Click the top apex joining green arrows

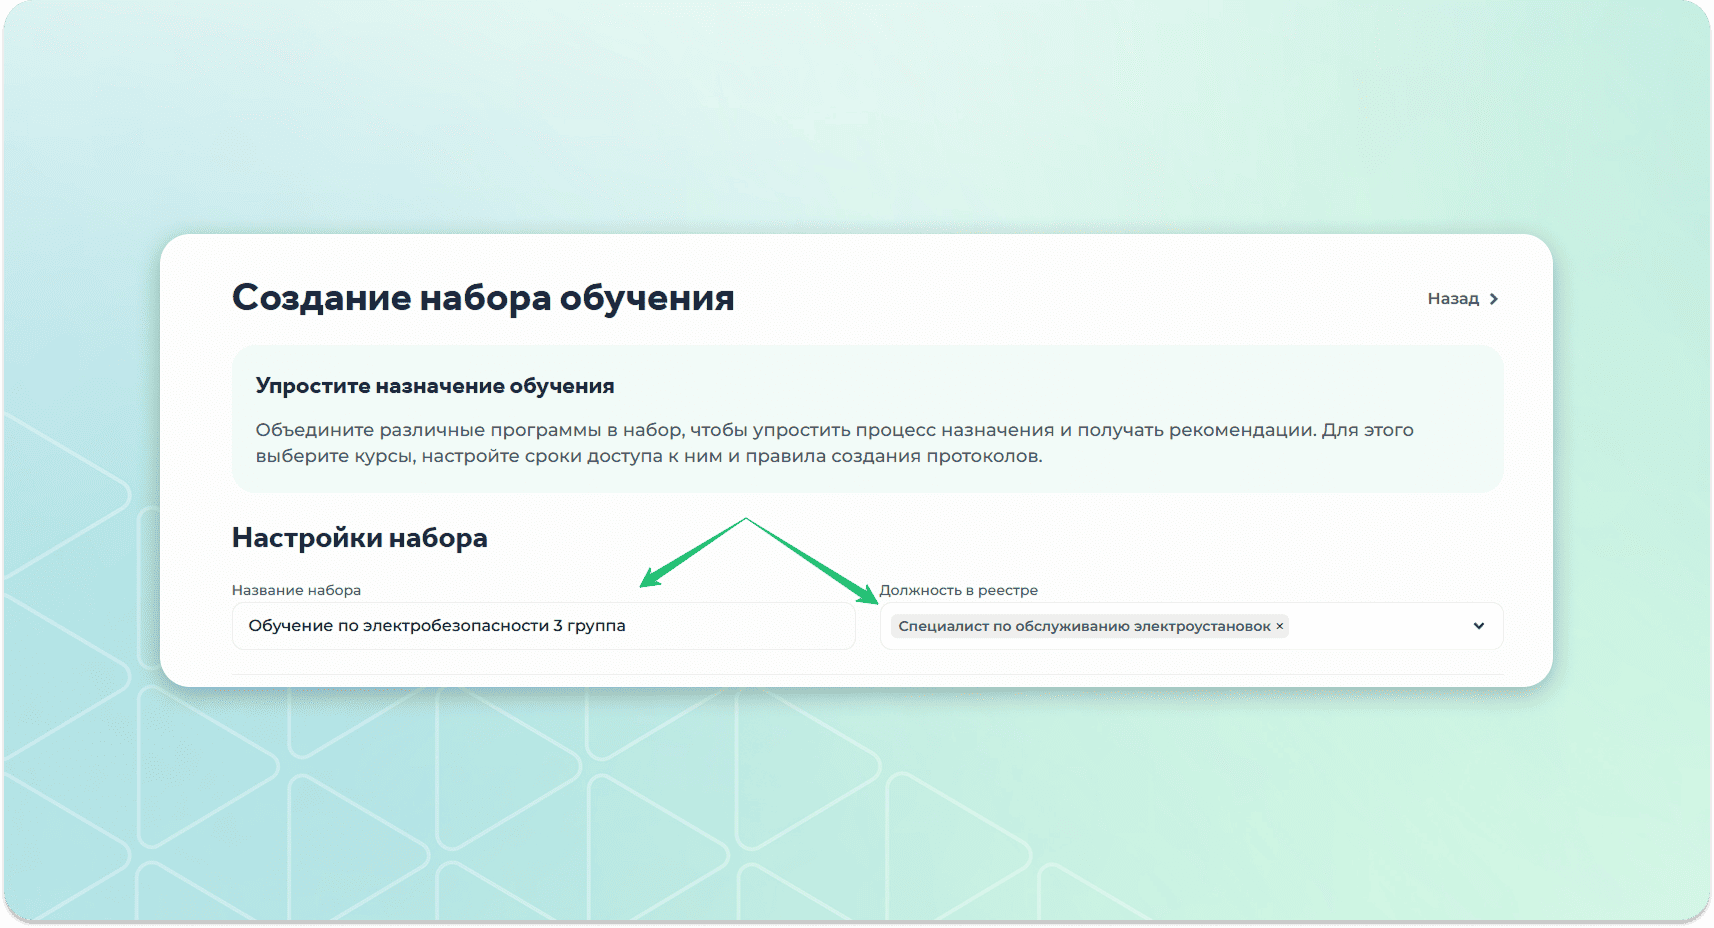[x=746, y=519]
